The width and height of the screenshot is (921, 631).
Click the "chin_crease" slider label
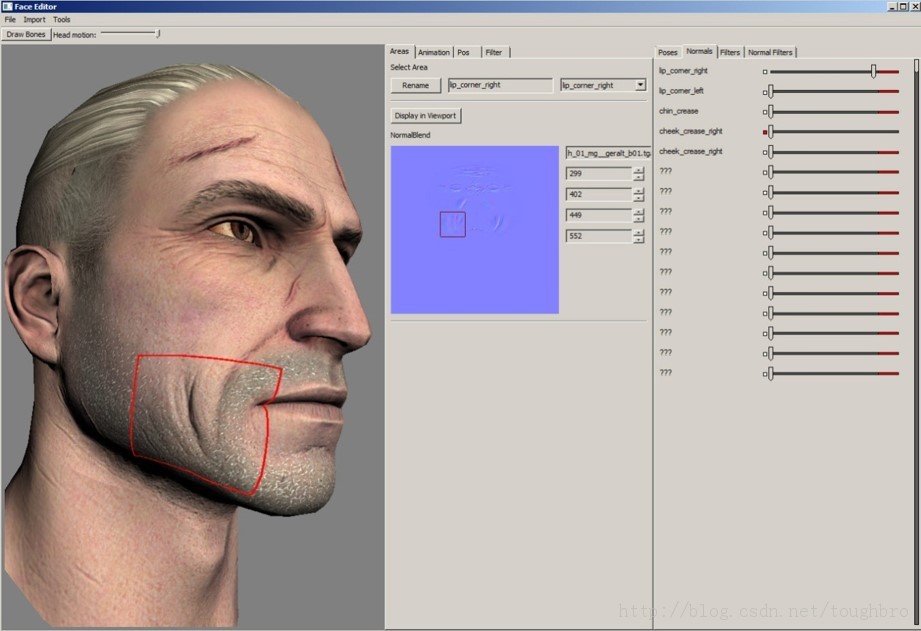tap(678, 111)
